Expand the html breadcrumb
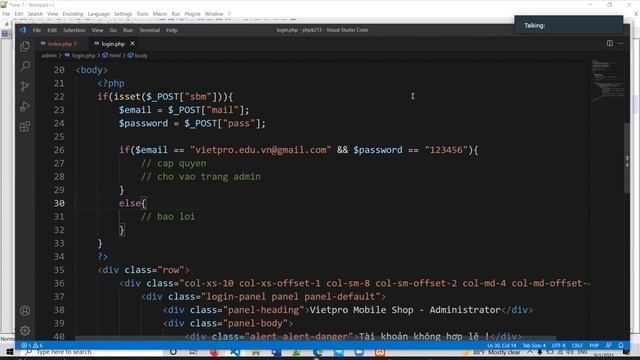Viewport: 640px width, 360px height. [115, 56]
